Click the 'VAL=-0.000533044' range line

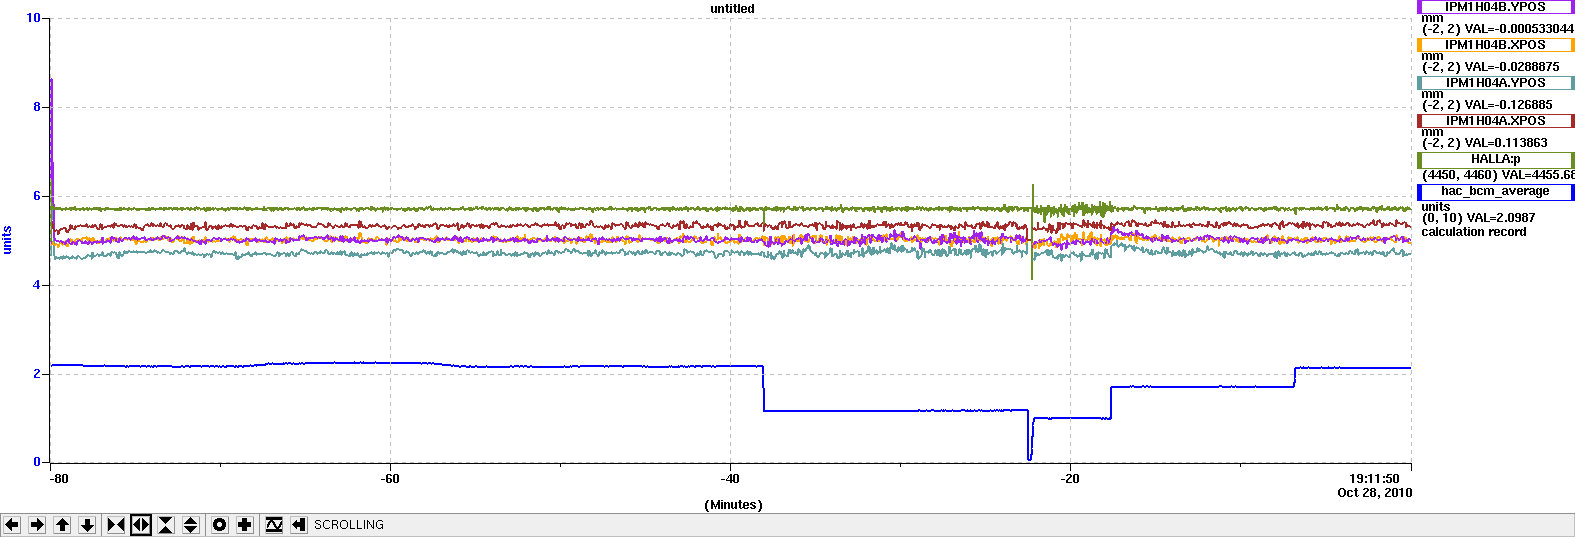[x=1498, y=29]
